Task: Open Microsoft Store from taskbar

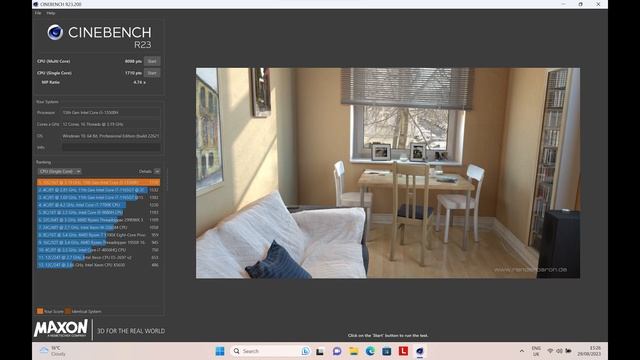Action: pos(387,351)
